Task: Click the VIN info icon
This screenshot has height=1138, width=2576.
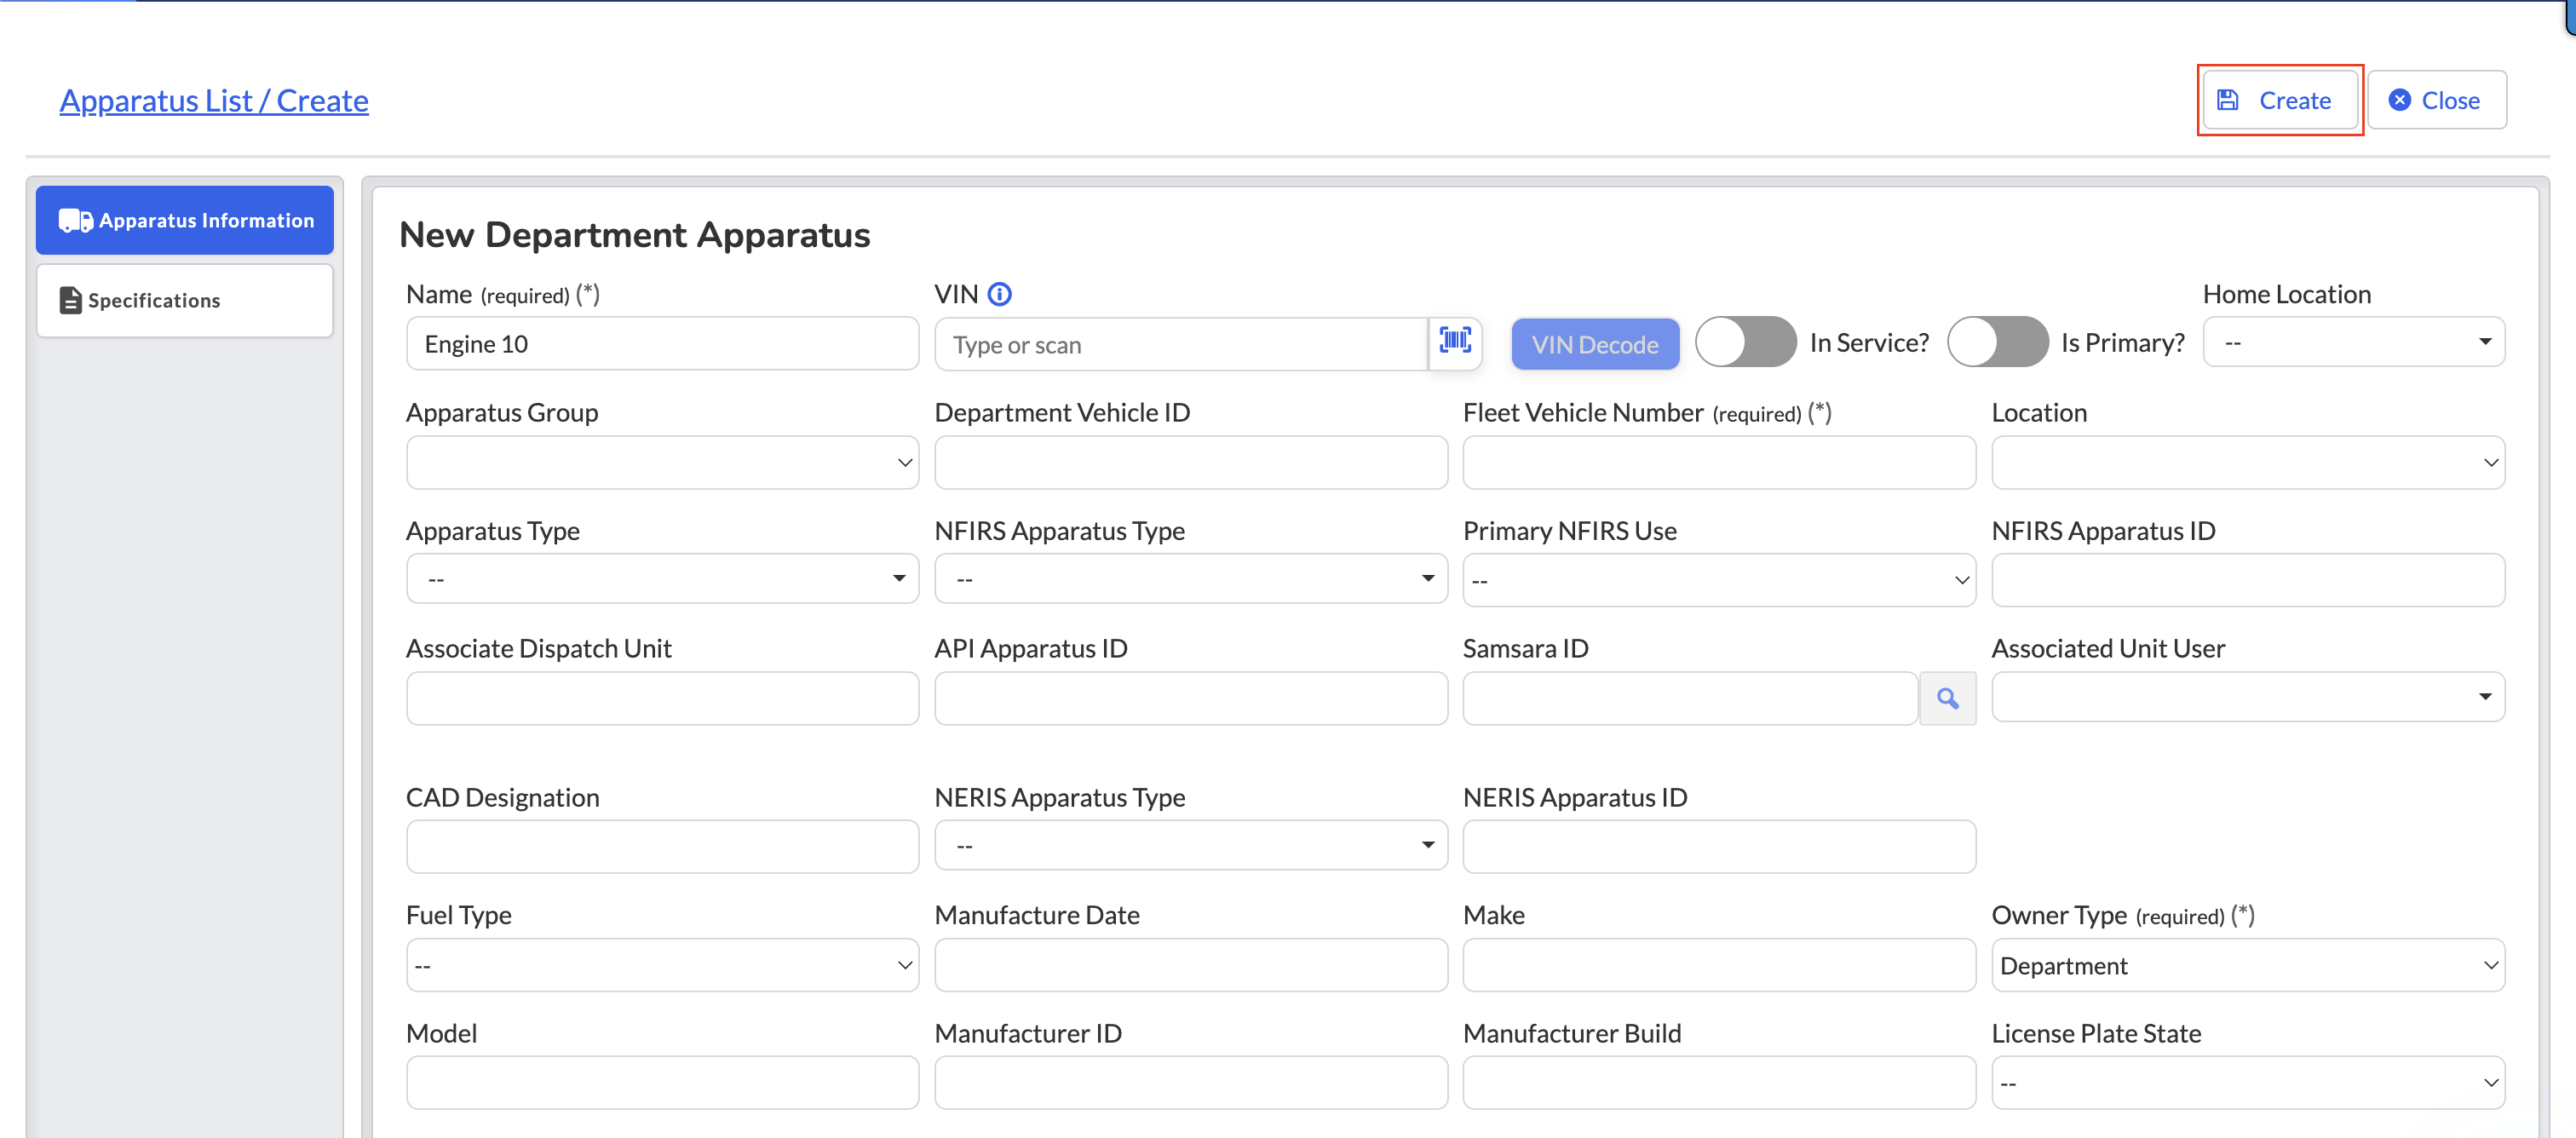Action: [999, 294]
